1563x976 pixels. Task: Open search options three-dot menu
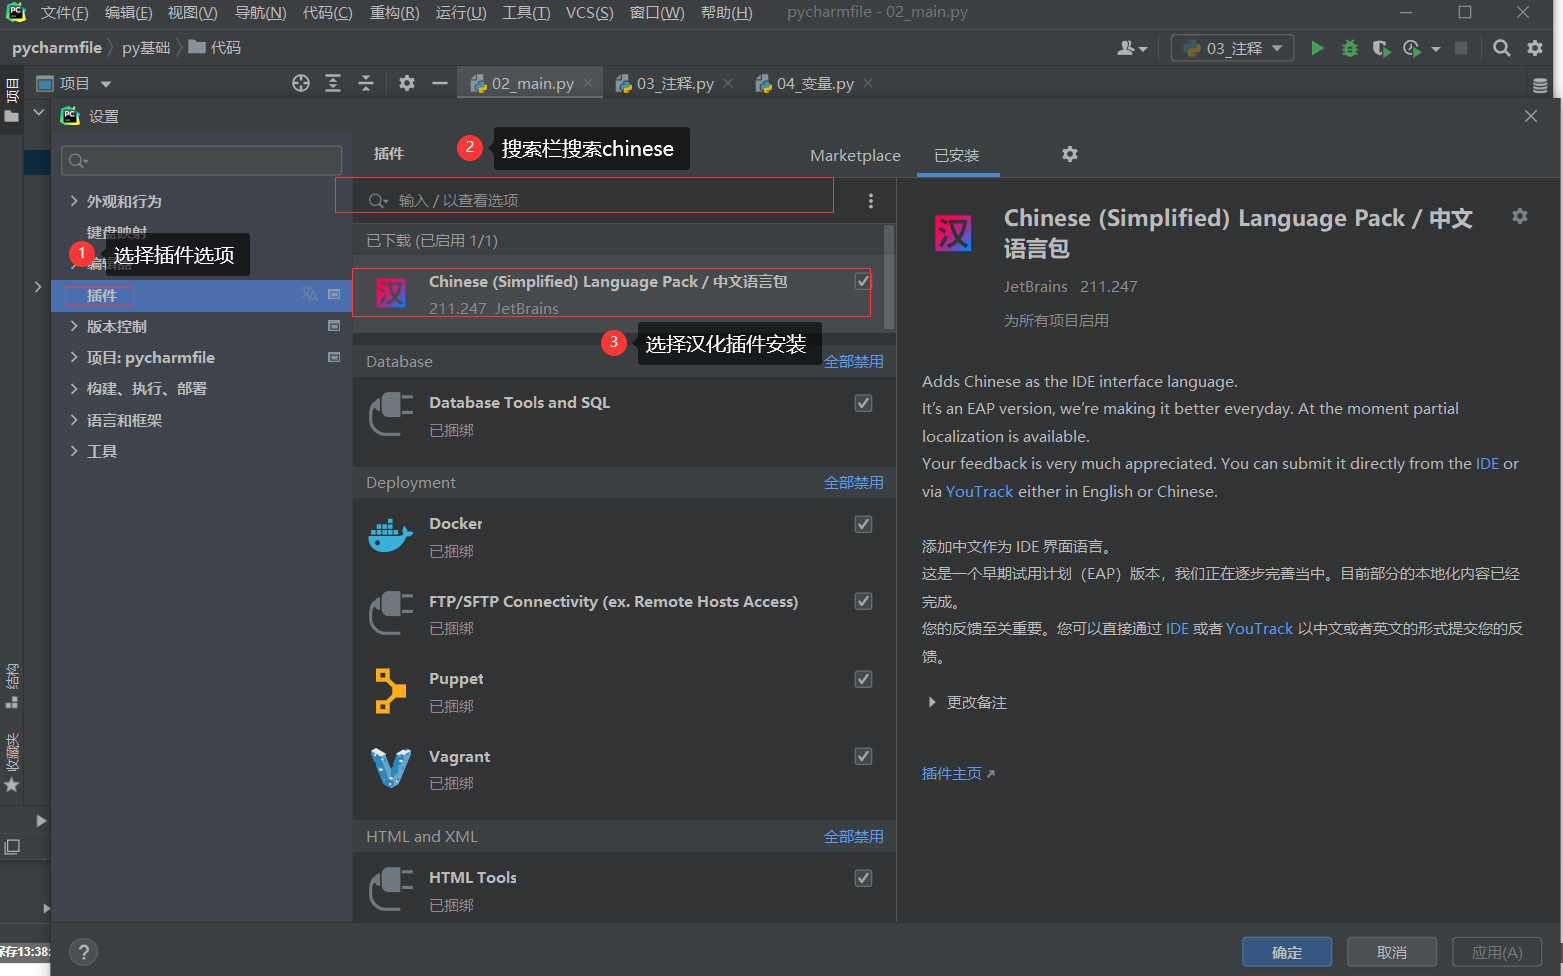871,201
